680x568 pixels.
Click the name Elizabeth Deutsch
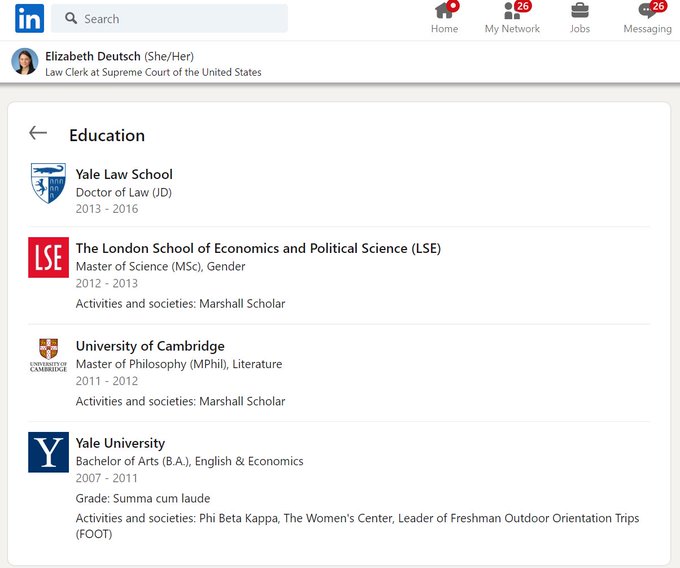(93, 56)
